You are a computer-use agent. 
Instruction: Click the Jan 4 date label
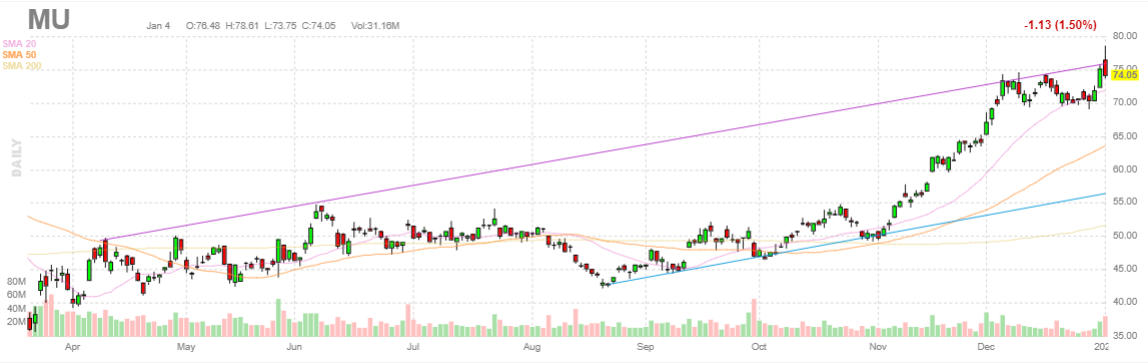[x=158, y=25]
